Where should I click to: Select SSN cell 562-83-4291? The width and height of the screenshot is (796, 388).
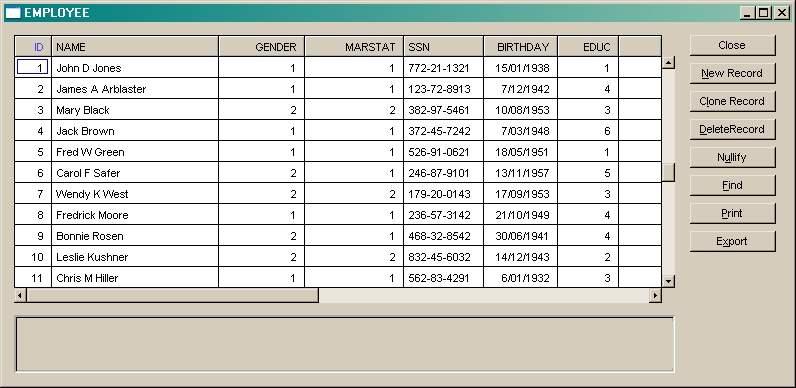[x=444, y=277]
